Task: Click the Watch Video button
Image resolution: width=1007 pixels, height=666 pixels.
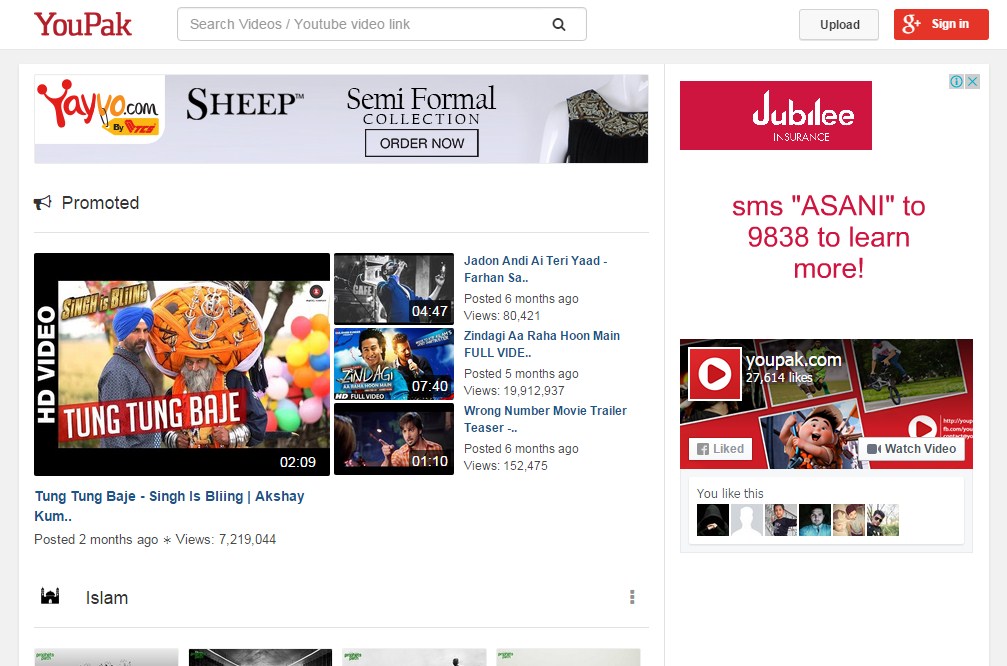Action: click(912, 449)
